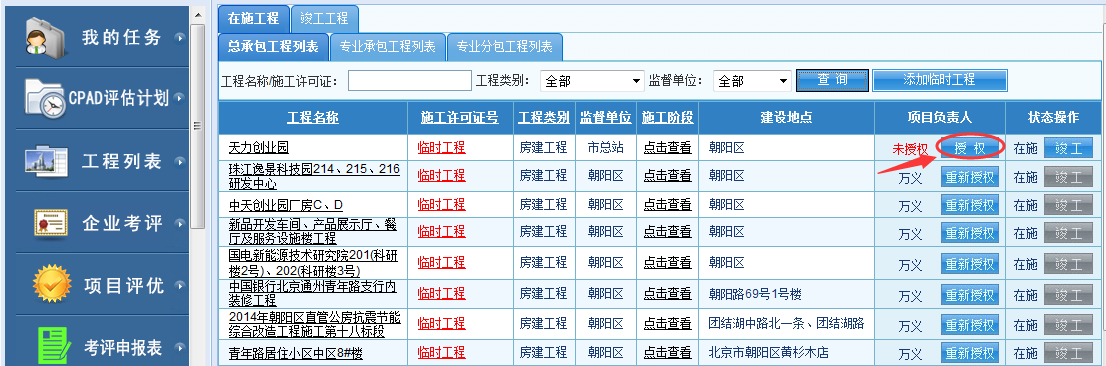The image size is (1106, 366).
Task: Open 新品开发车间、产品展示厅 project link
Action: point(312,231)
